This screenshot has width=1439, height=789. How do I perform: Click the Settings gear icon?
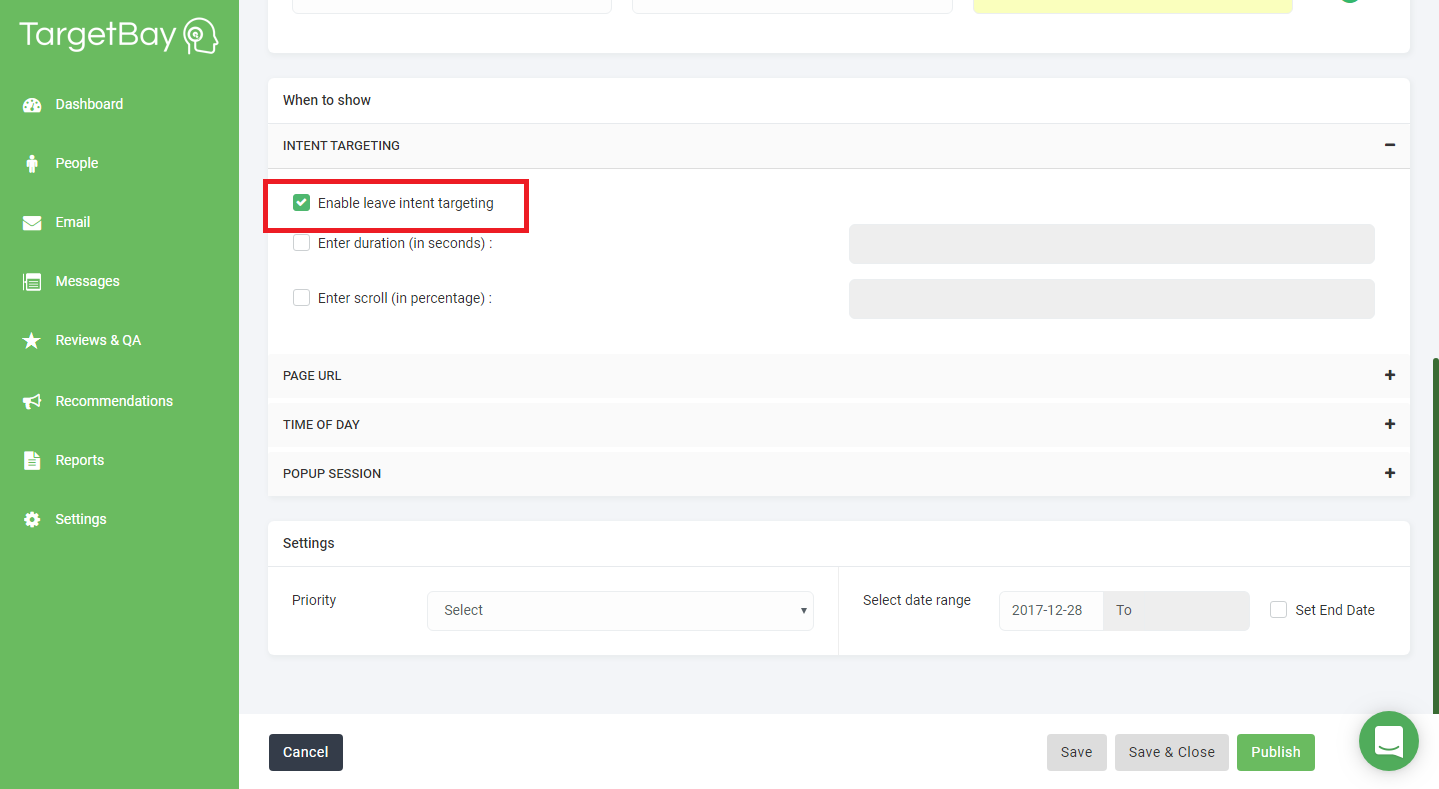click(32, 520)
